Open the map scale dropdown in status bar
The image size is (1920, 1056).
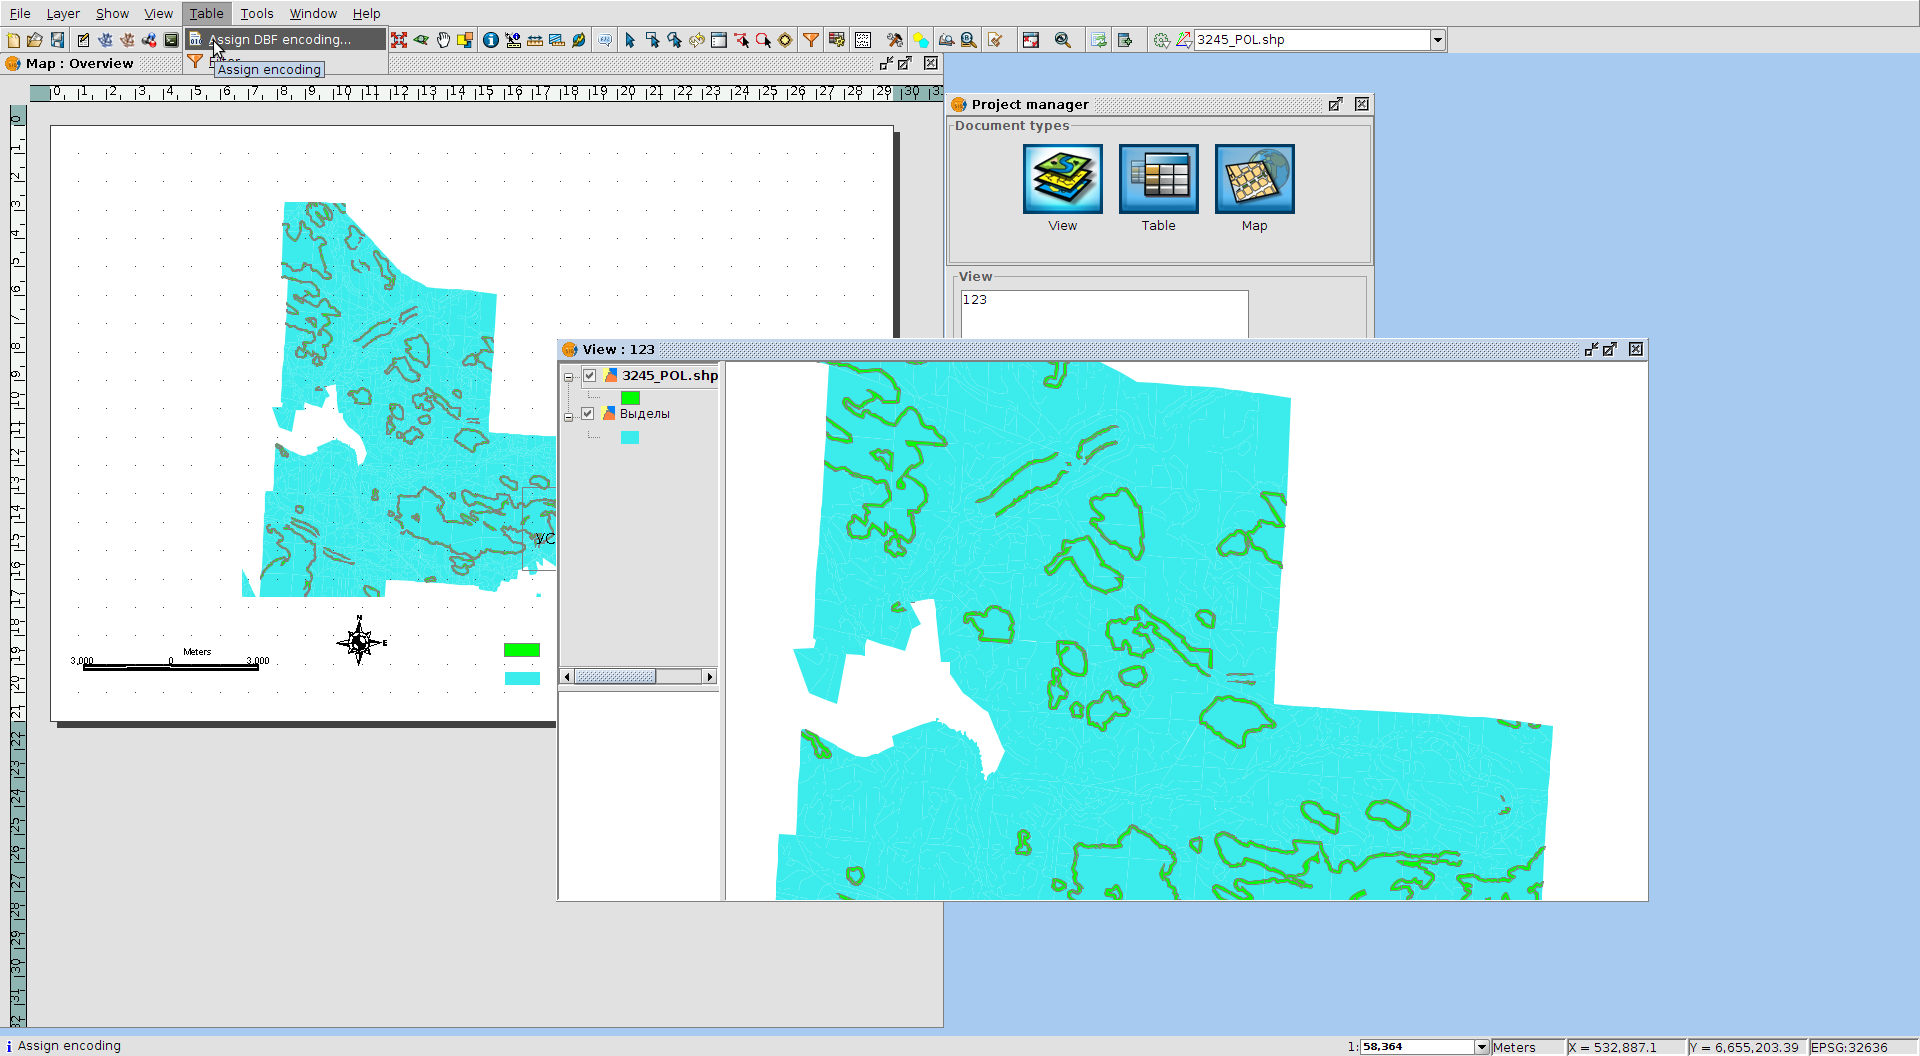click(1481, 1047)
